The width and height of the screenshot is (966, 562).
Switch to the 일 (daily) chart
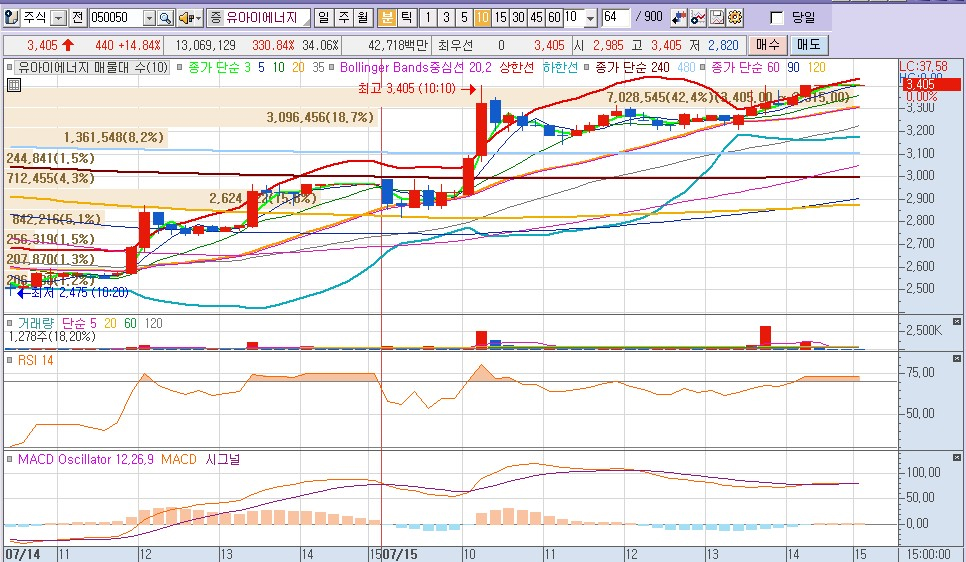coord(324,18)
